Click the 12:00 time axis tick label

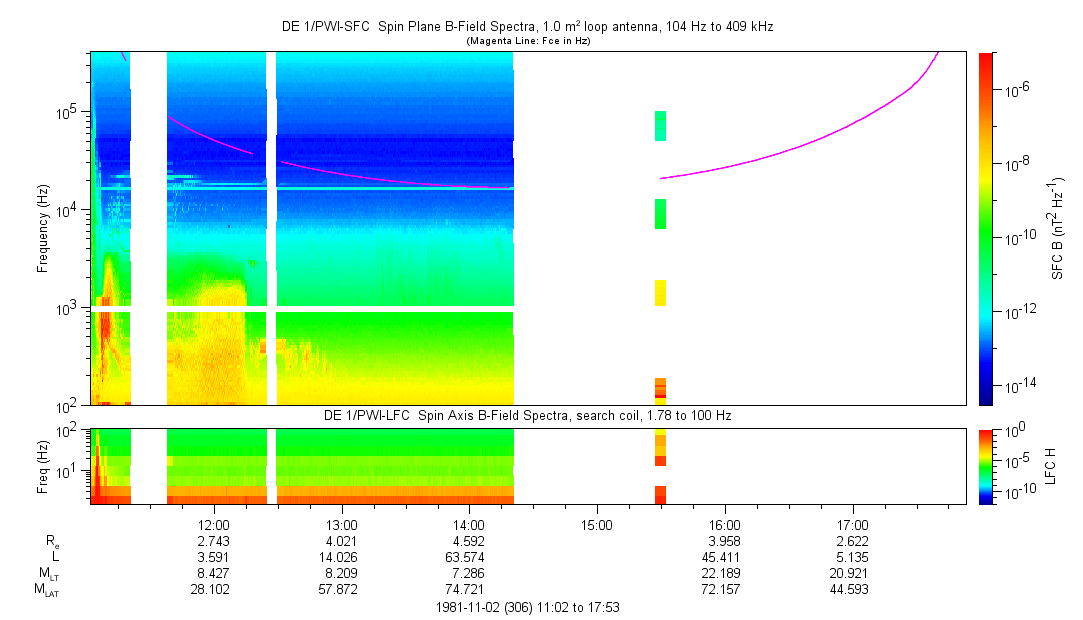click(x=214, y=524)
